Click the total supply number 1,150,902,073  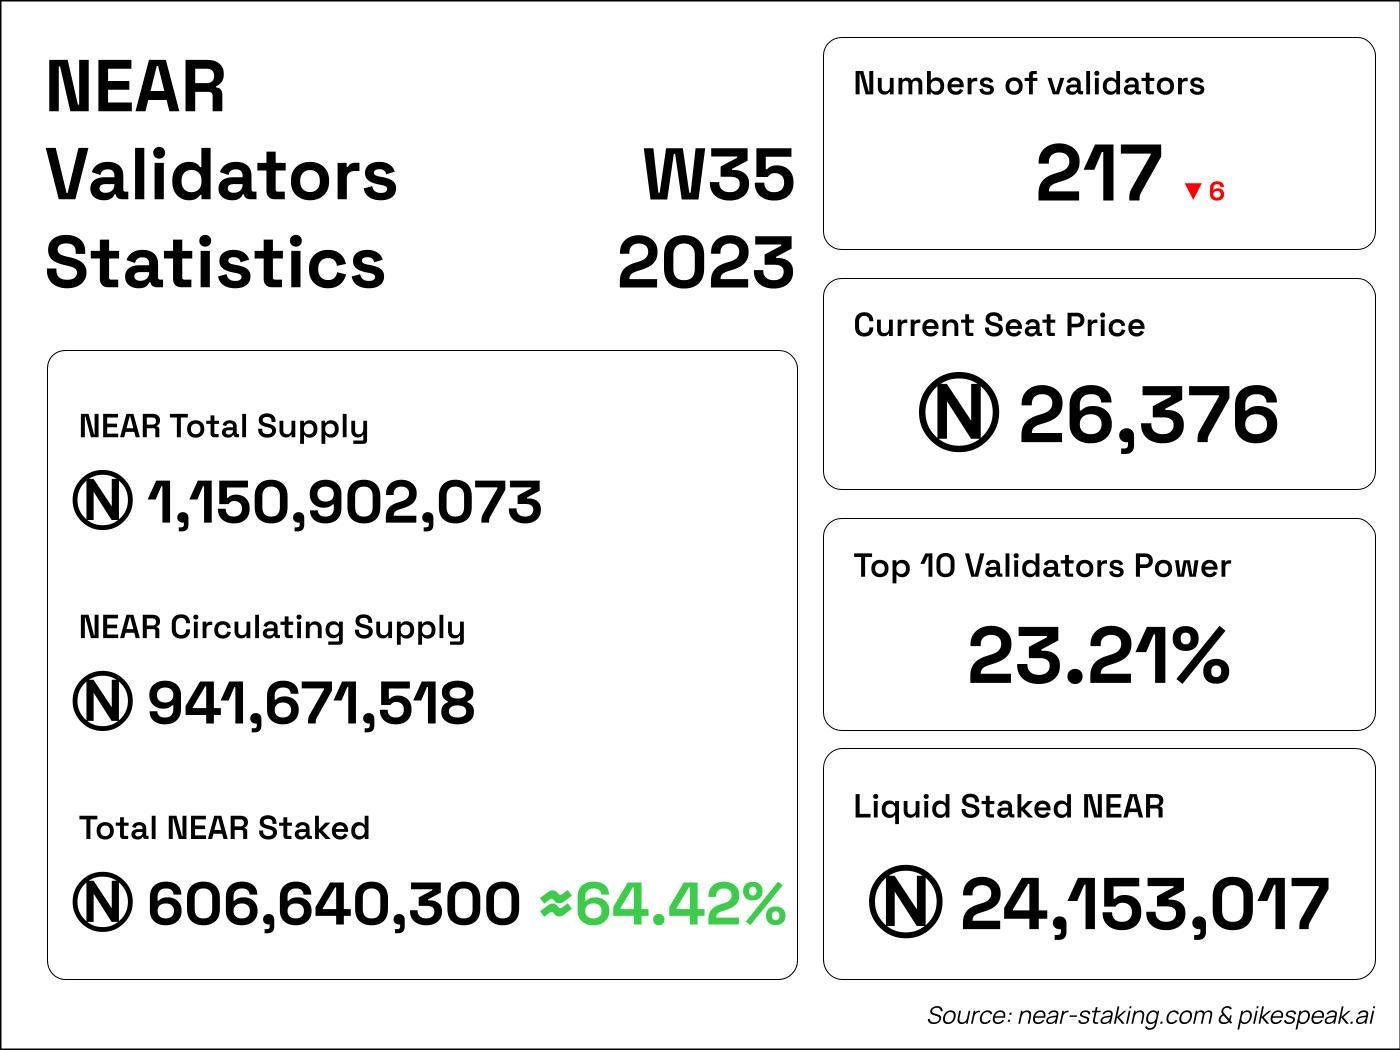pos(345,502)
